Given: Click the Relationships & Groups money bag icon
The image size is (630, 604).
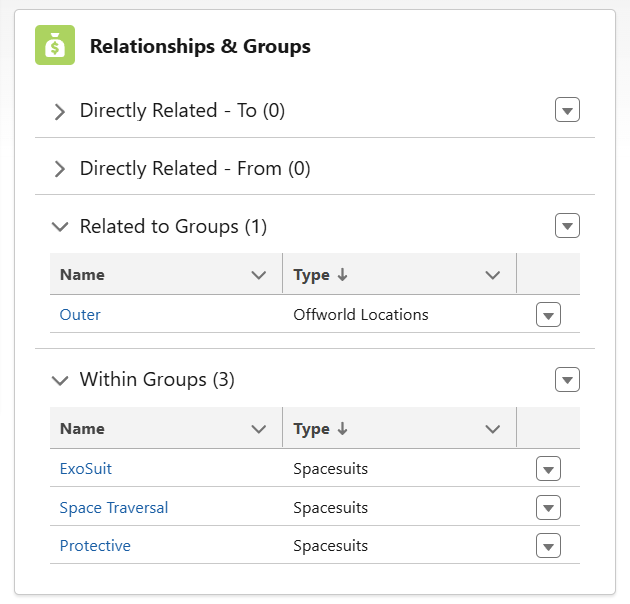Looking at the screenshot, I should click(x=55, y=45).
